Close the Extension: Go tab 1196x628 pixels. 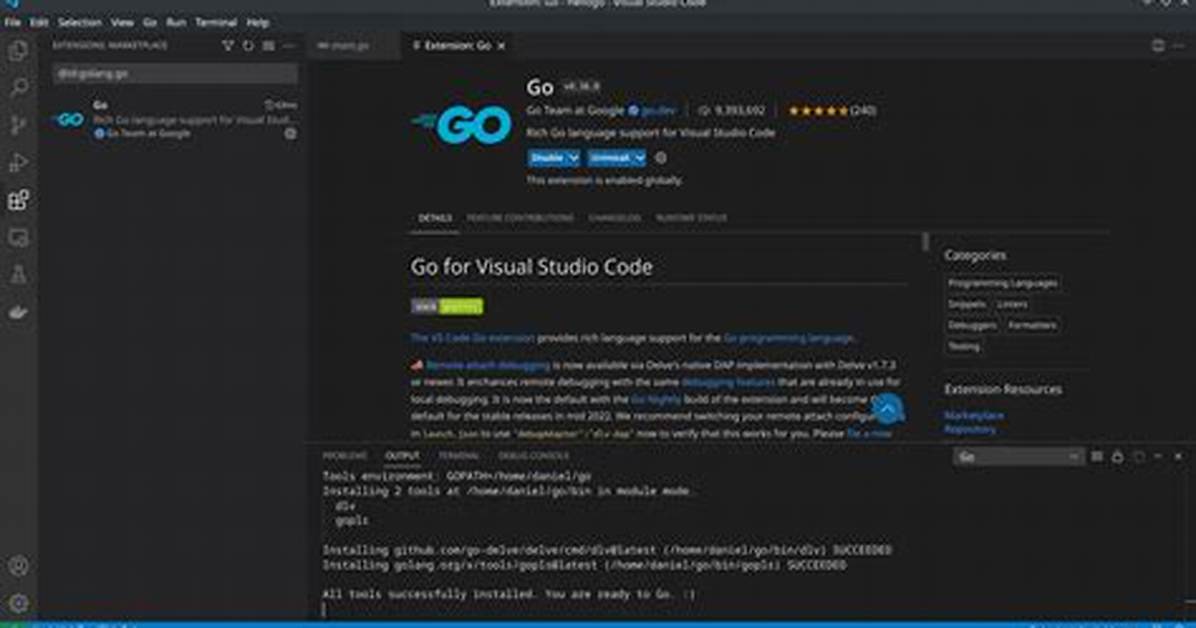501,47
